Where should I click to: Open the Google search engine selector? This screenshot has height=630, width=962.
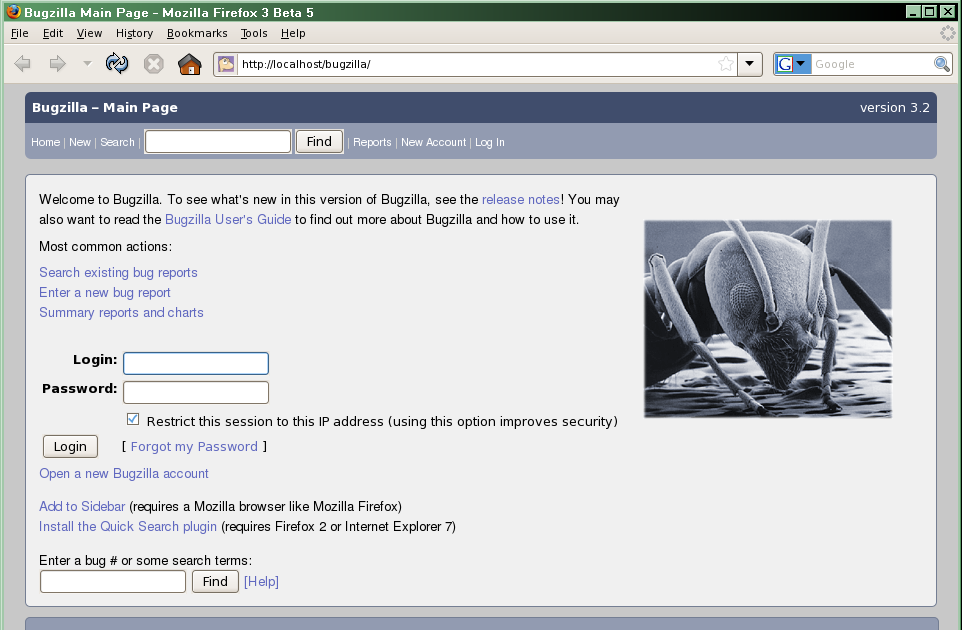click(x=793, y=64)
